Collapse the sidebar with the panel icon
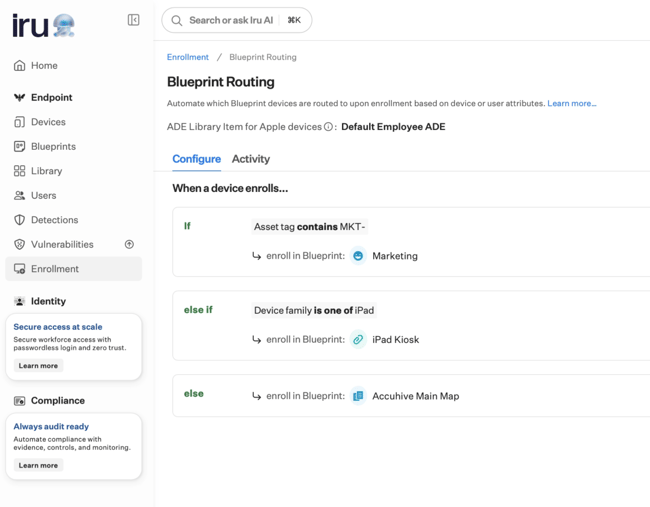 point(133,20)
